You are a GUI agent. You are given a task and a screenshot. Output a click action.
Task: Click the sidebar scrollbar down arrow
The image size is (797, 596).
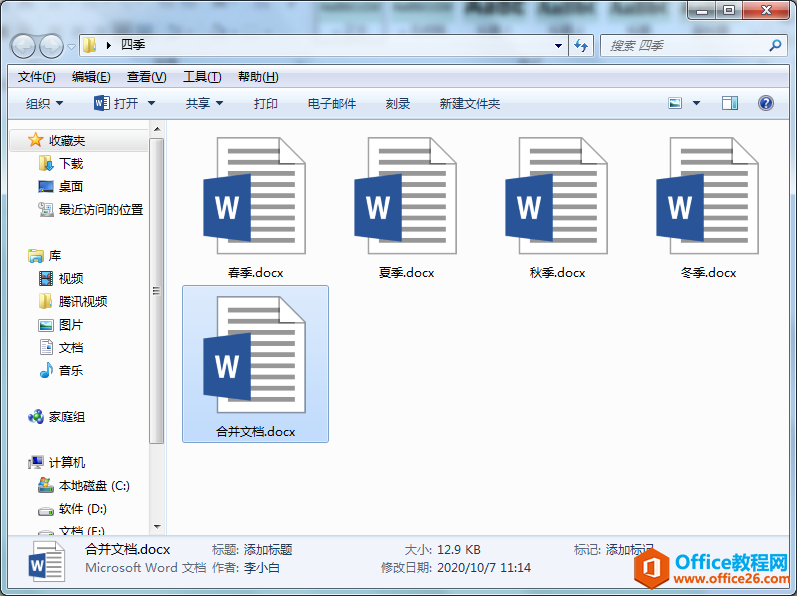(x=157, y=527)
